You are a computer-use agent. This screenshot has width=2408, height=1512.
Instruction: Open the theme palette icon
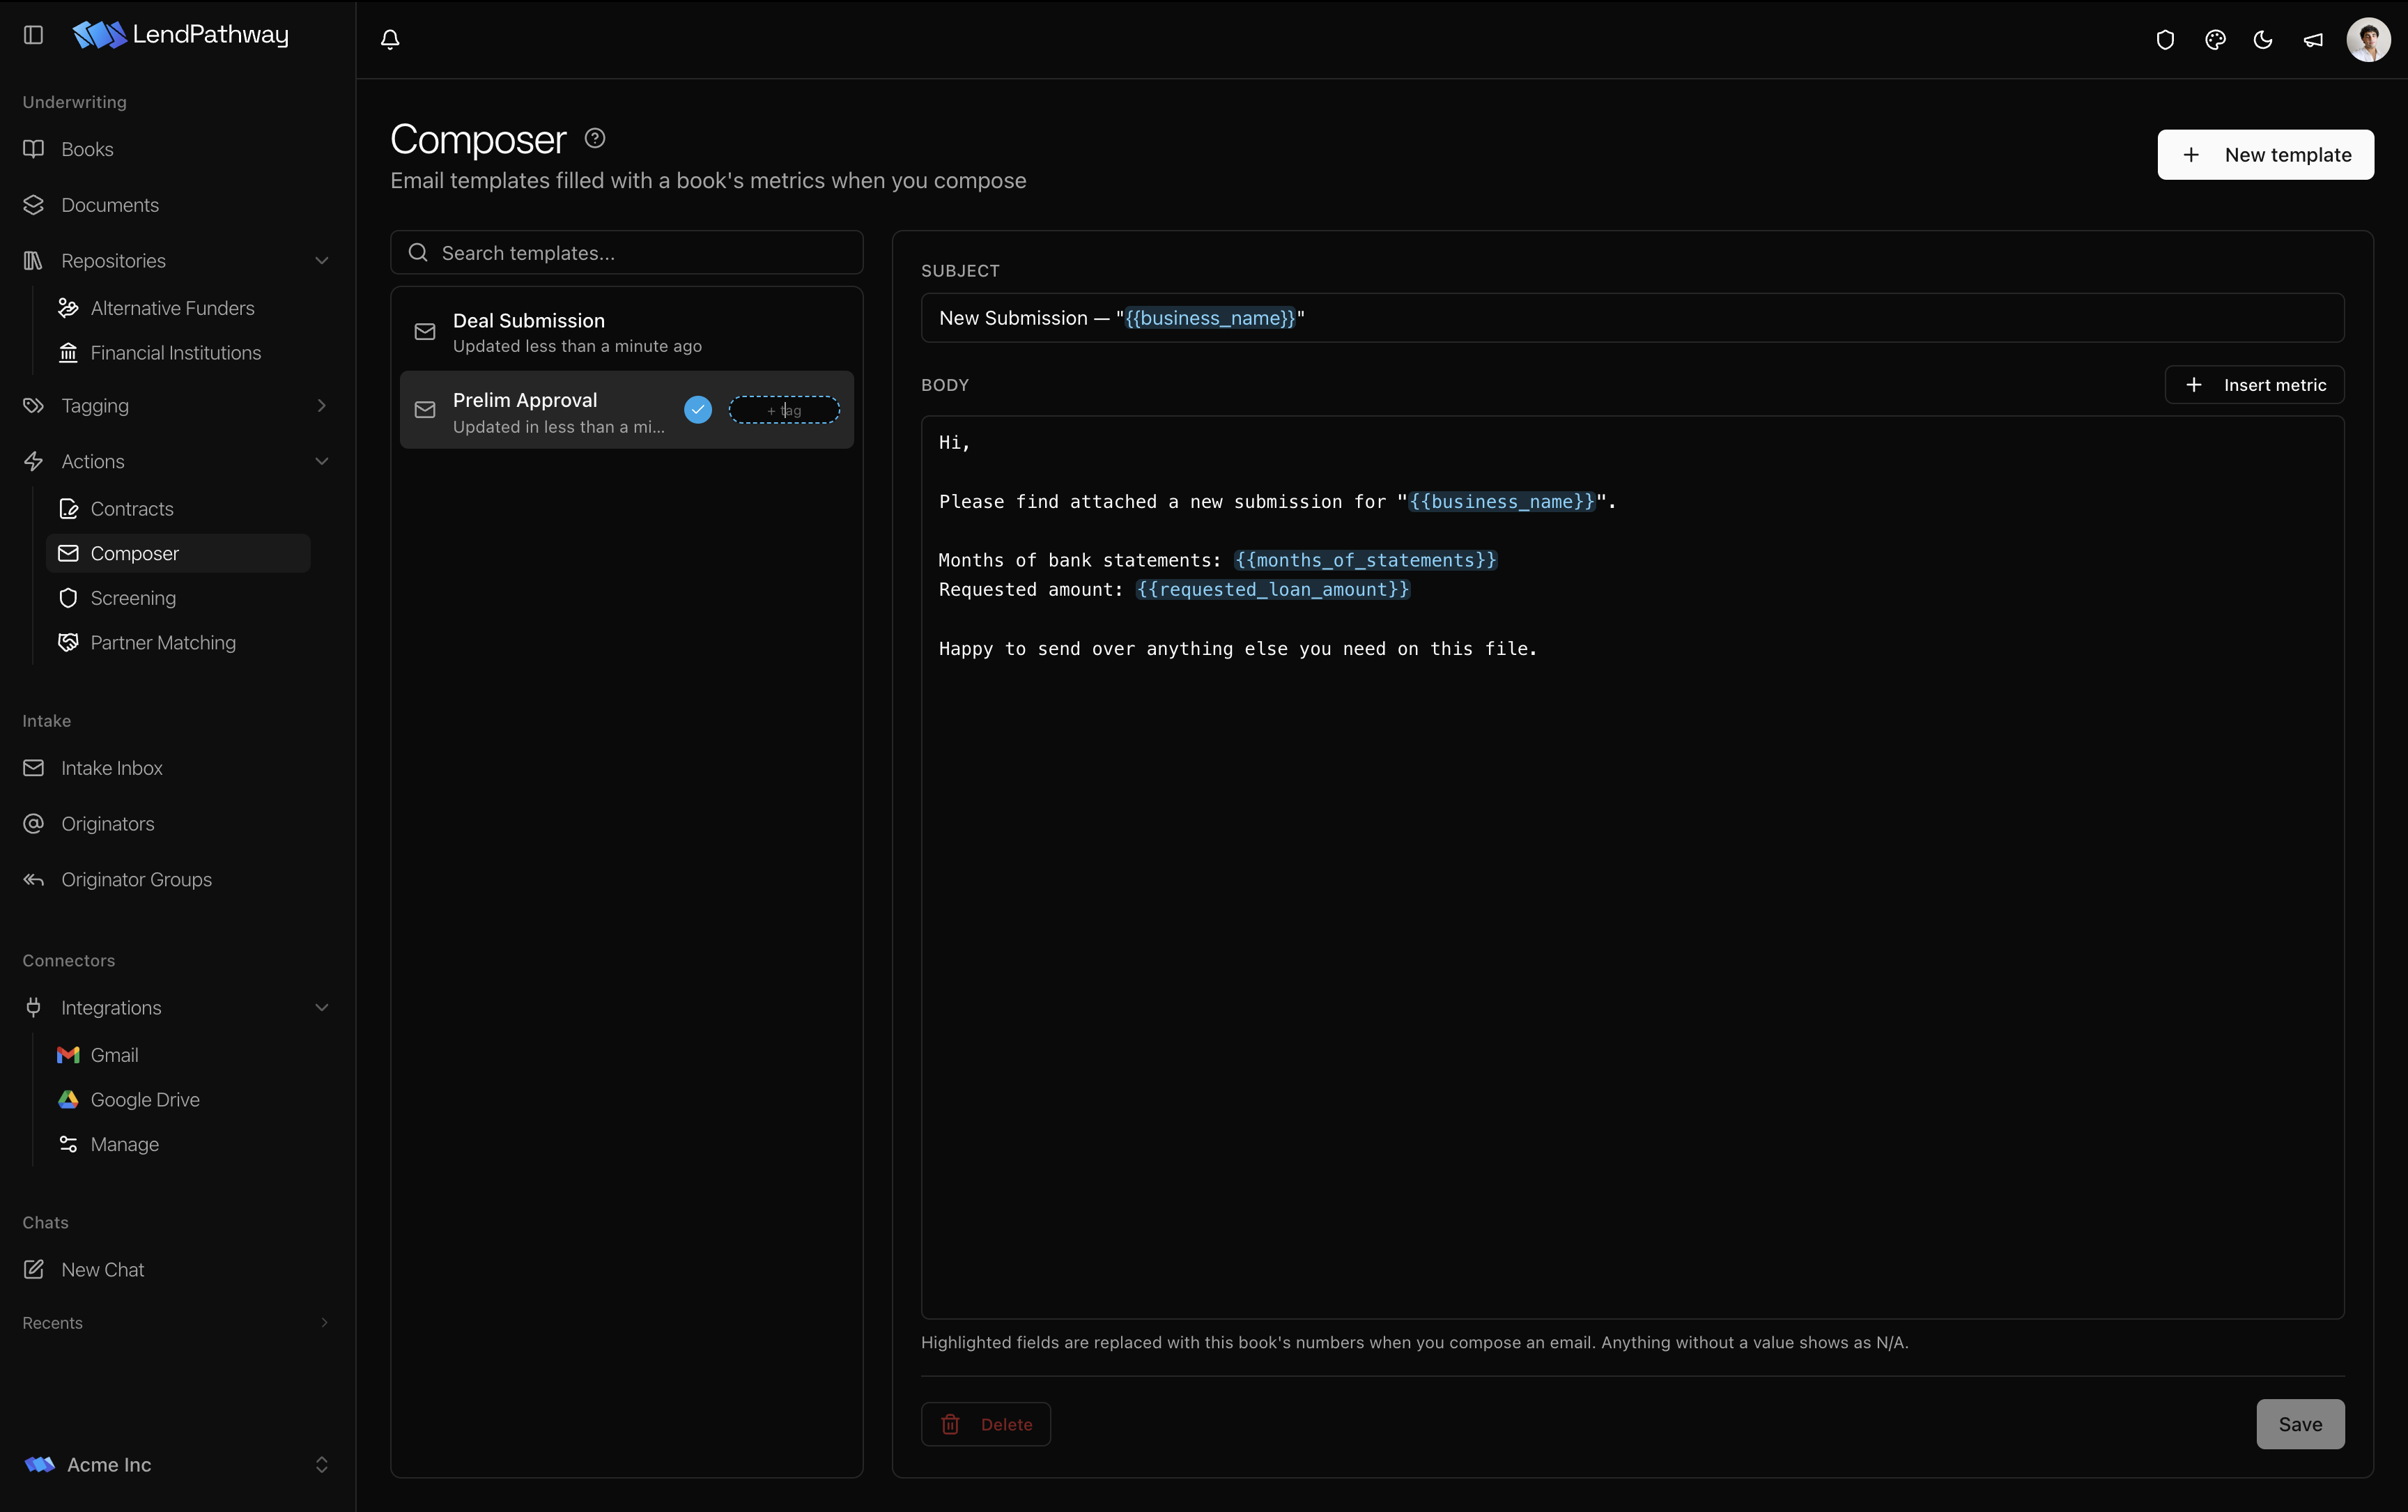click(2215, 40)
